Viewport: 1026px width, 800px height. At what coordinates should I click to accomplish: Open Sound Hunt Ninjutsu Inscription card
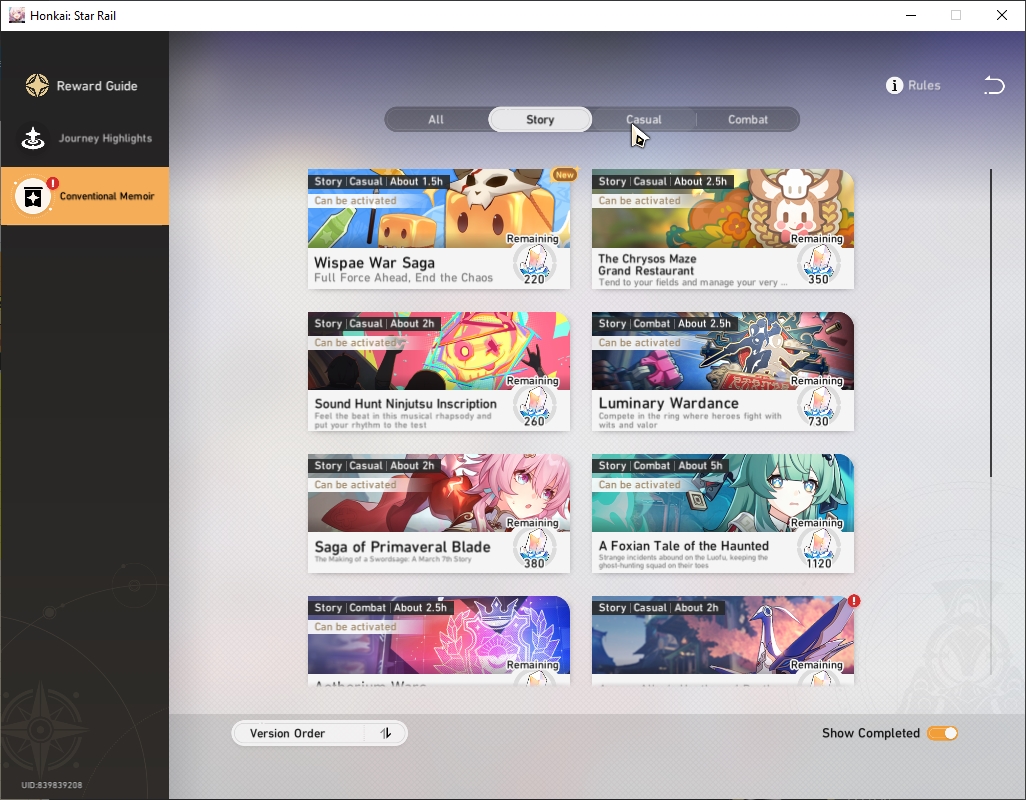click(x=438, y=372)
